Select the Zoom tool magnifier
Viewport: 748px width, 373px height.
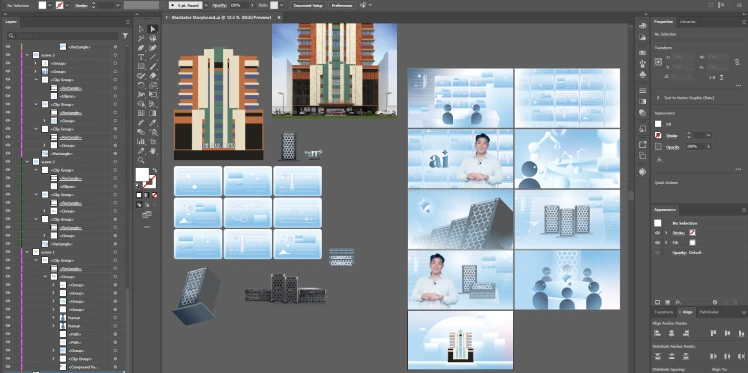pyautogui.click(x=141, y=160)
